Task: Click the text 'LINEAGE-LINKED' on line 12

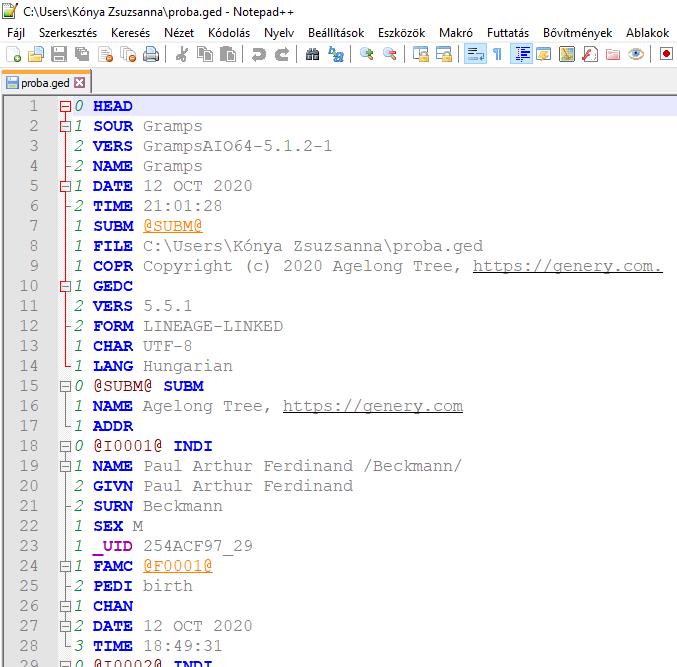Action: 213,326
